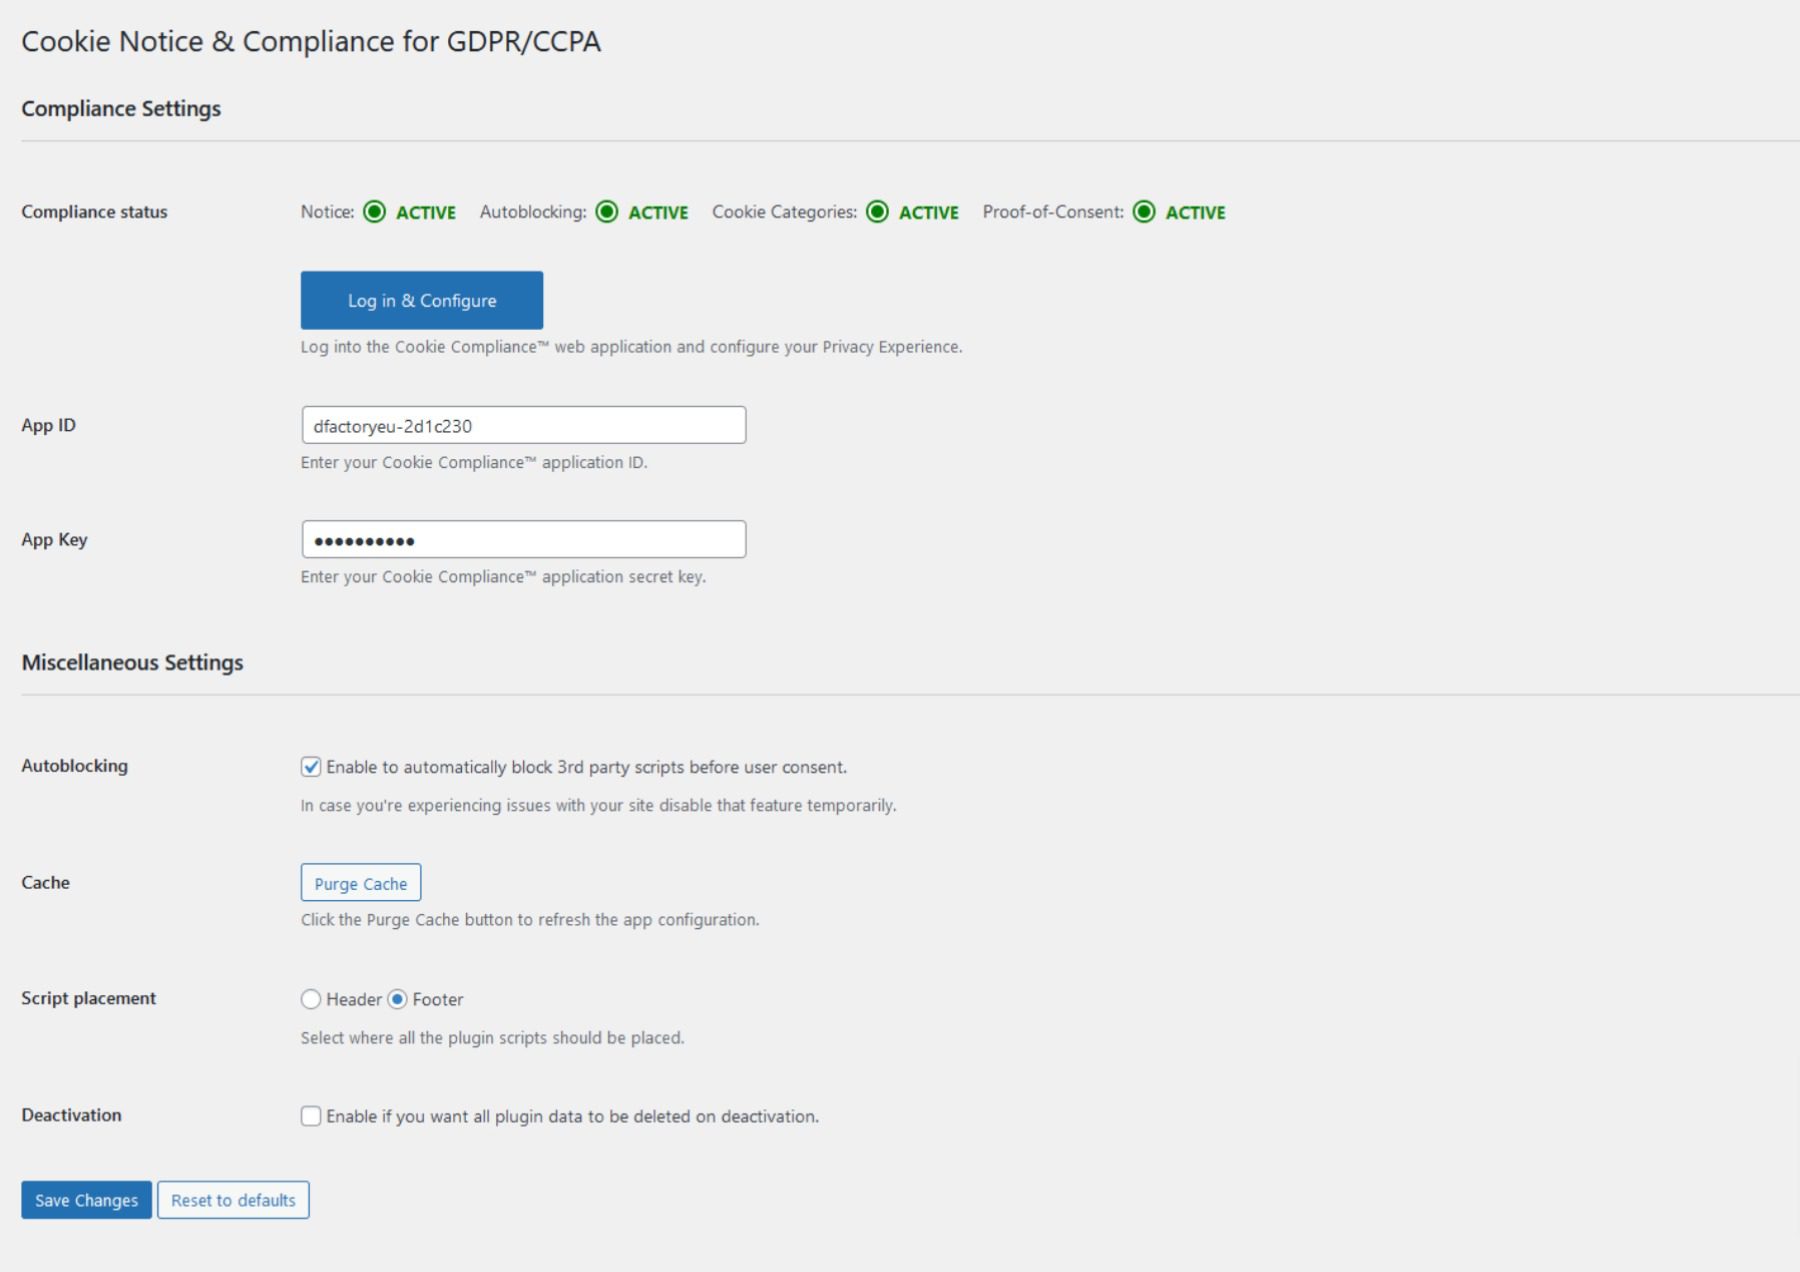Select Header for script placement
This screenshot has width=1800, height=1272.
click(x=310, y=998)
